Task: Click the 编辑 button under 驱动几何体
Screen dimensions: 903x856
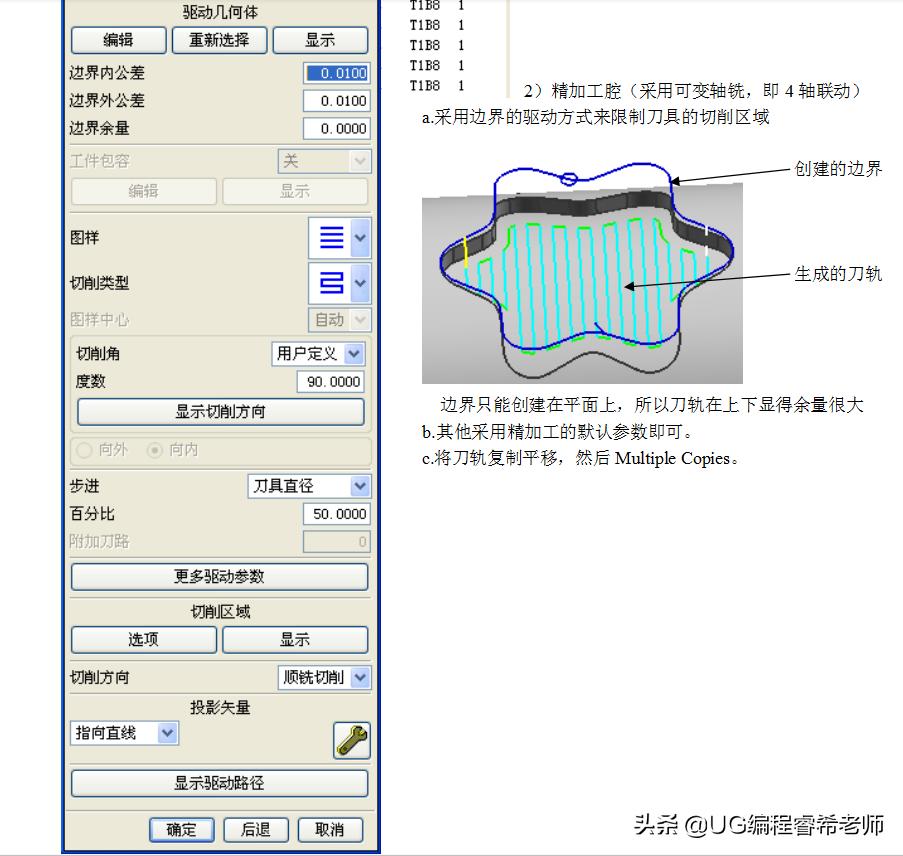Action: (x=117, y=40)
